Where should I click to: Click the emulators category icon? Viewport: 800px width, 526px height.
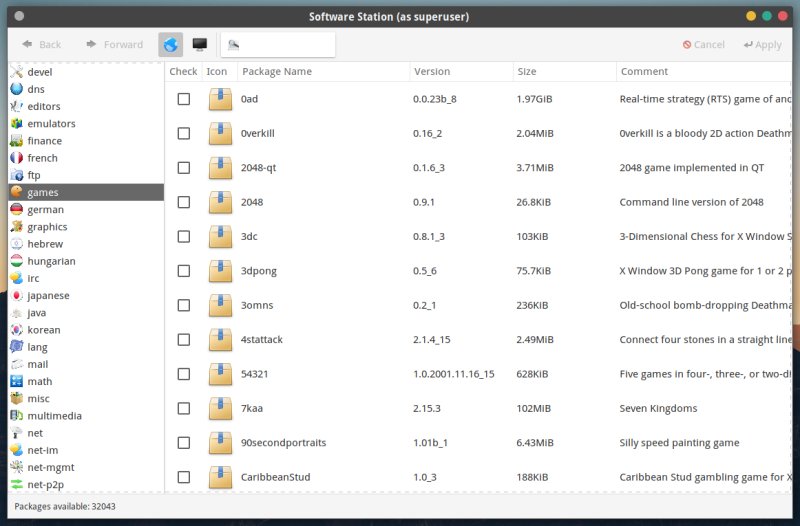(x=17, y=124)
